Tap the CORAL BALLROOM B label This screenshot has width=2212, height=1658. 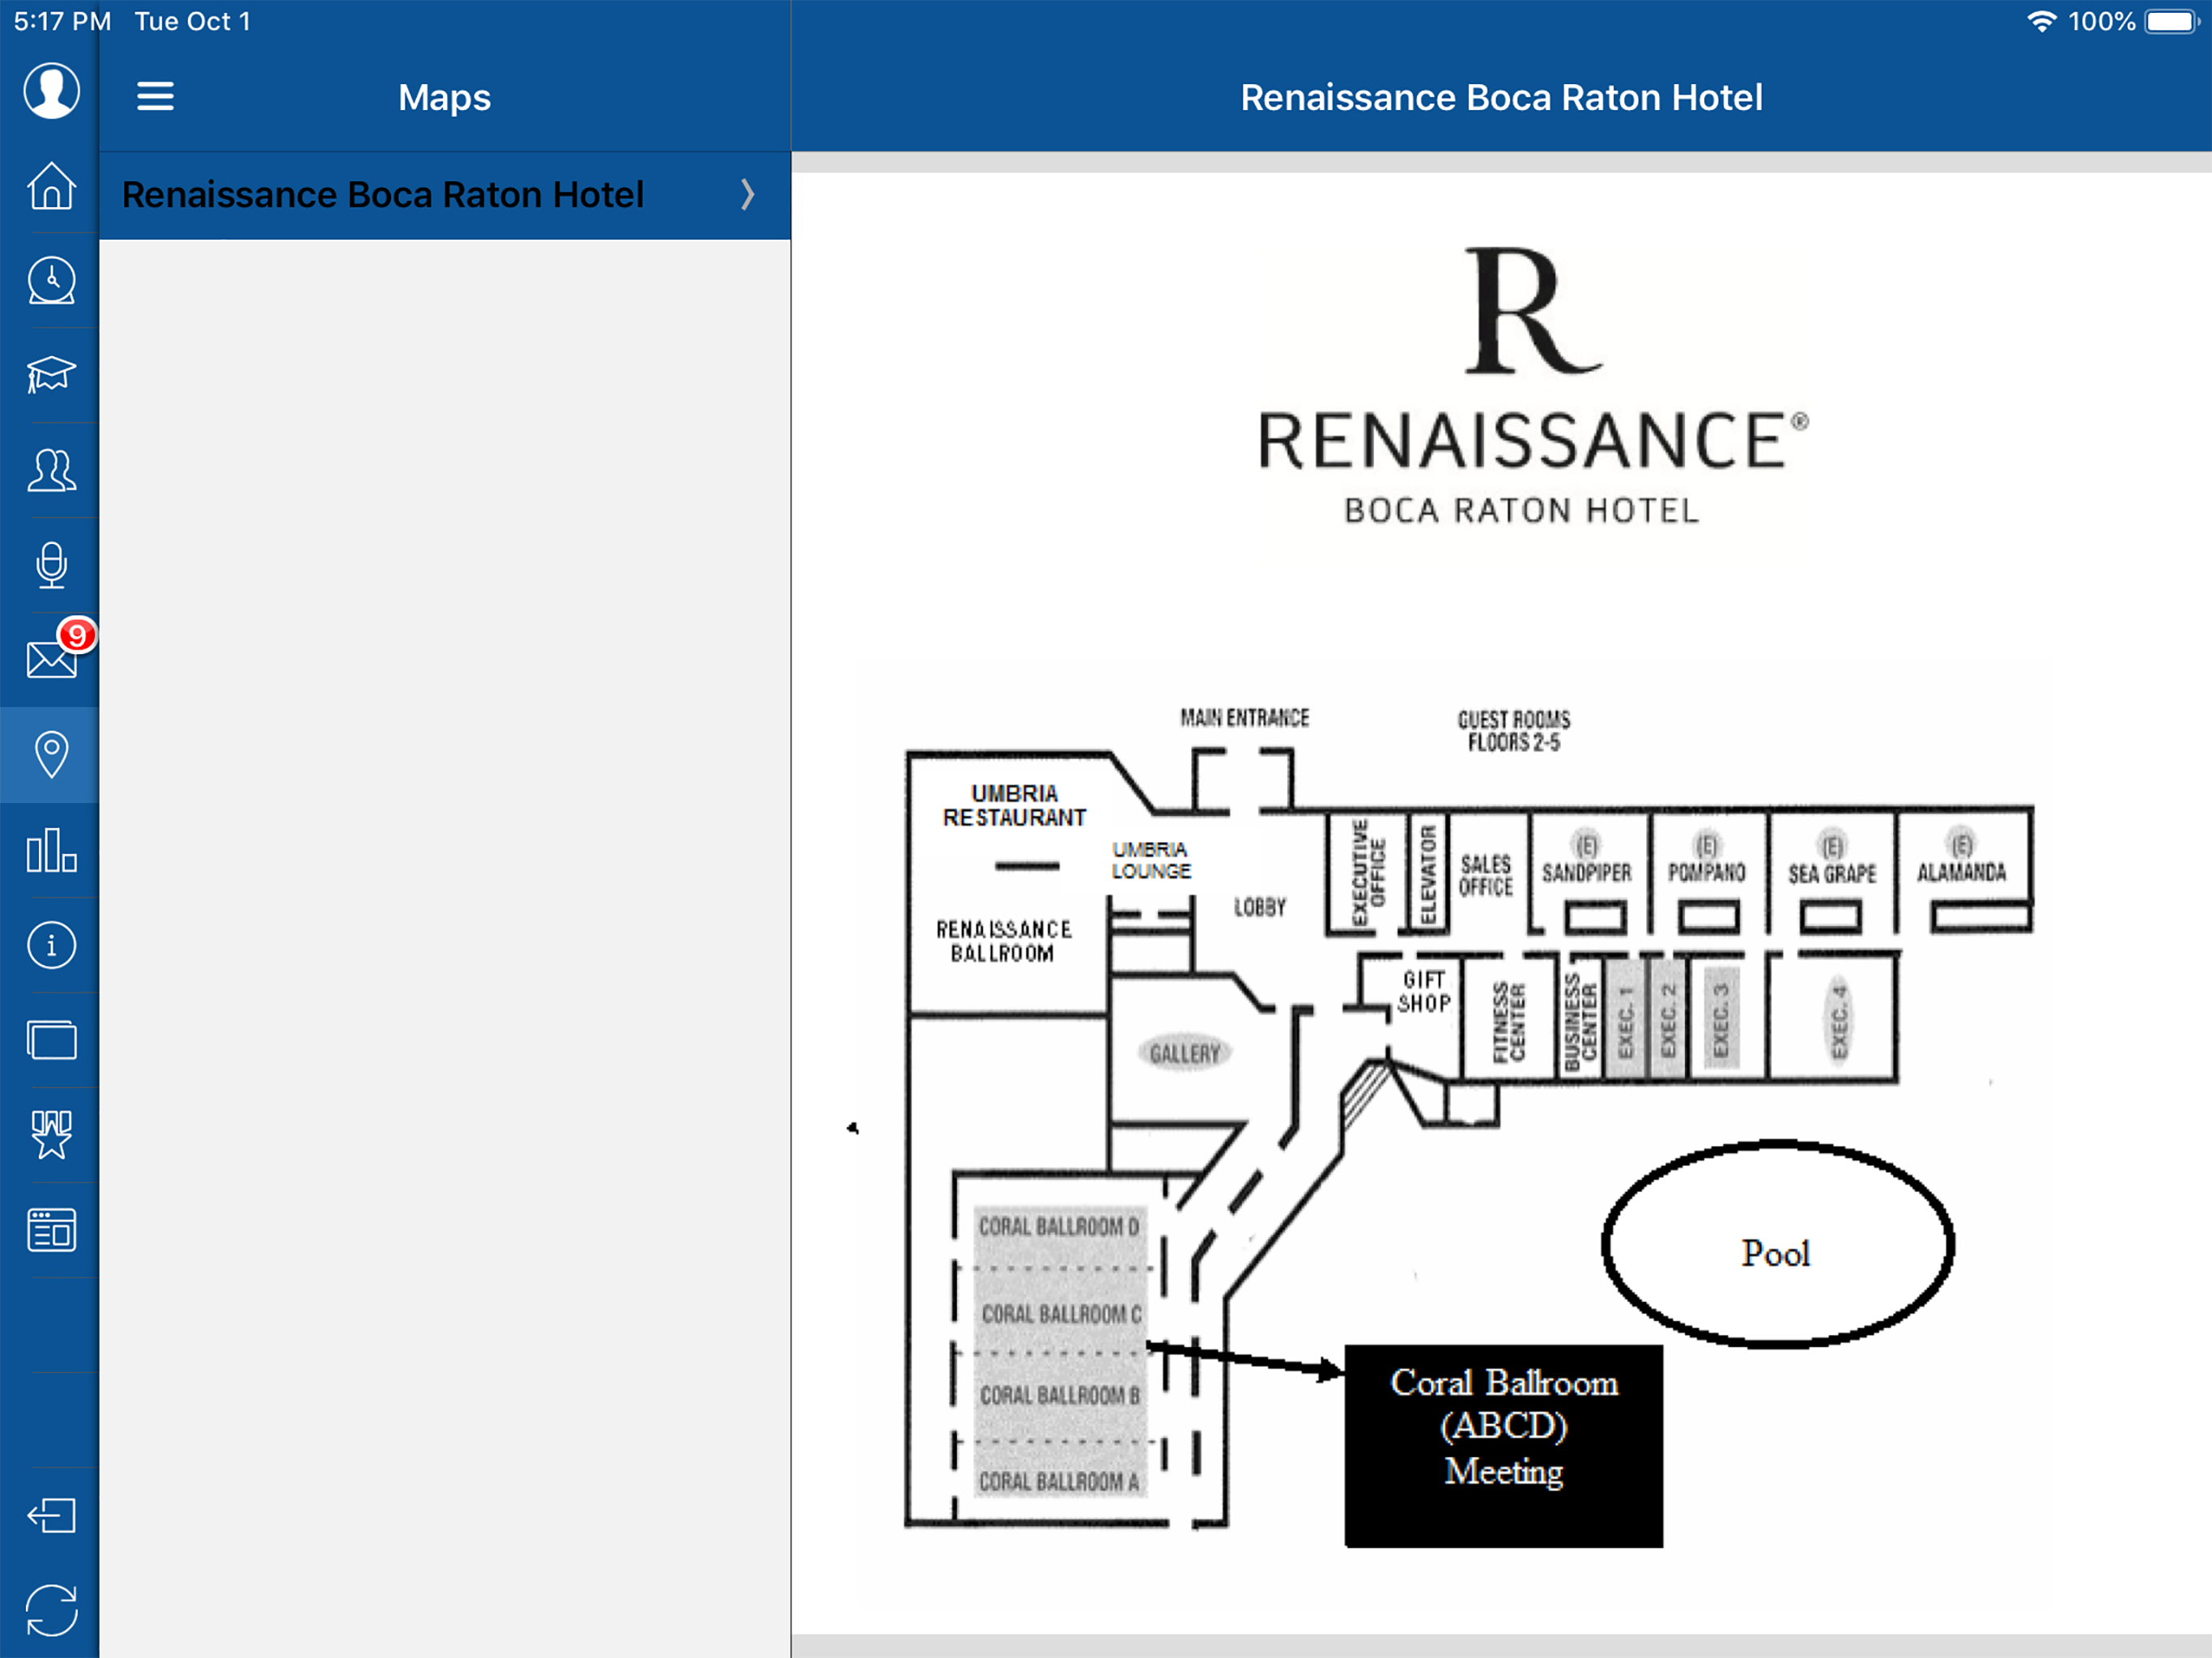pos(1059,1395)
